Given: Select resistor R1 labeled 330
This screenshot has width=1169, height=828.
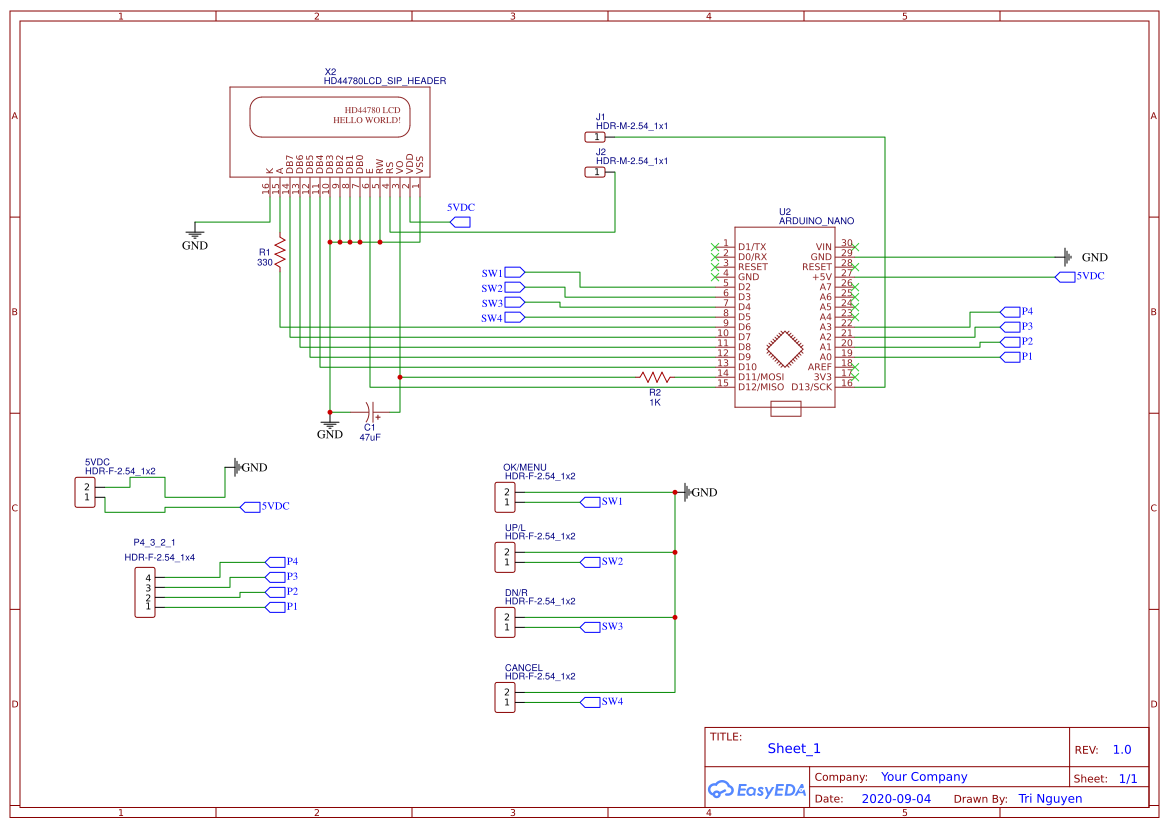Looking at the screenshot, I should click(x=280, y=250).
